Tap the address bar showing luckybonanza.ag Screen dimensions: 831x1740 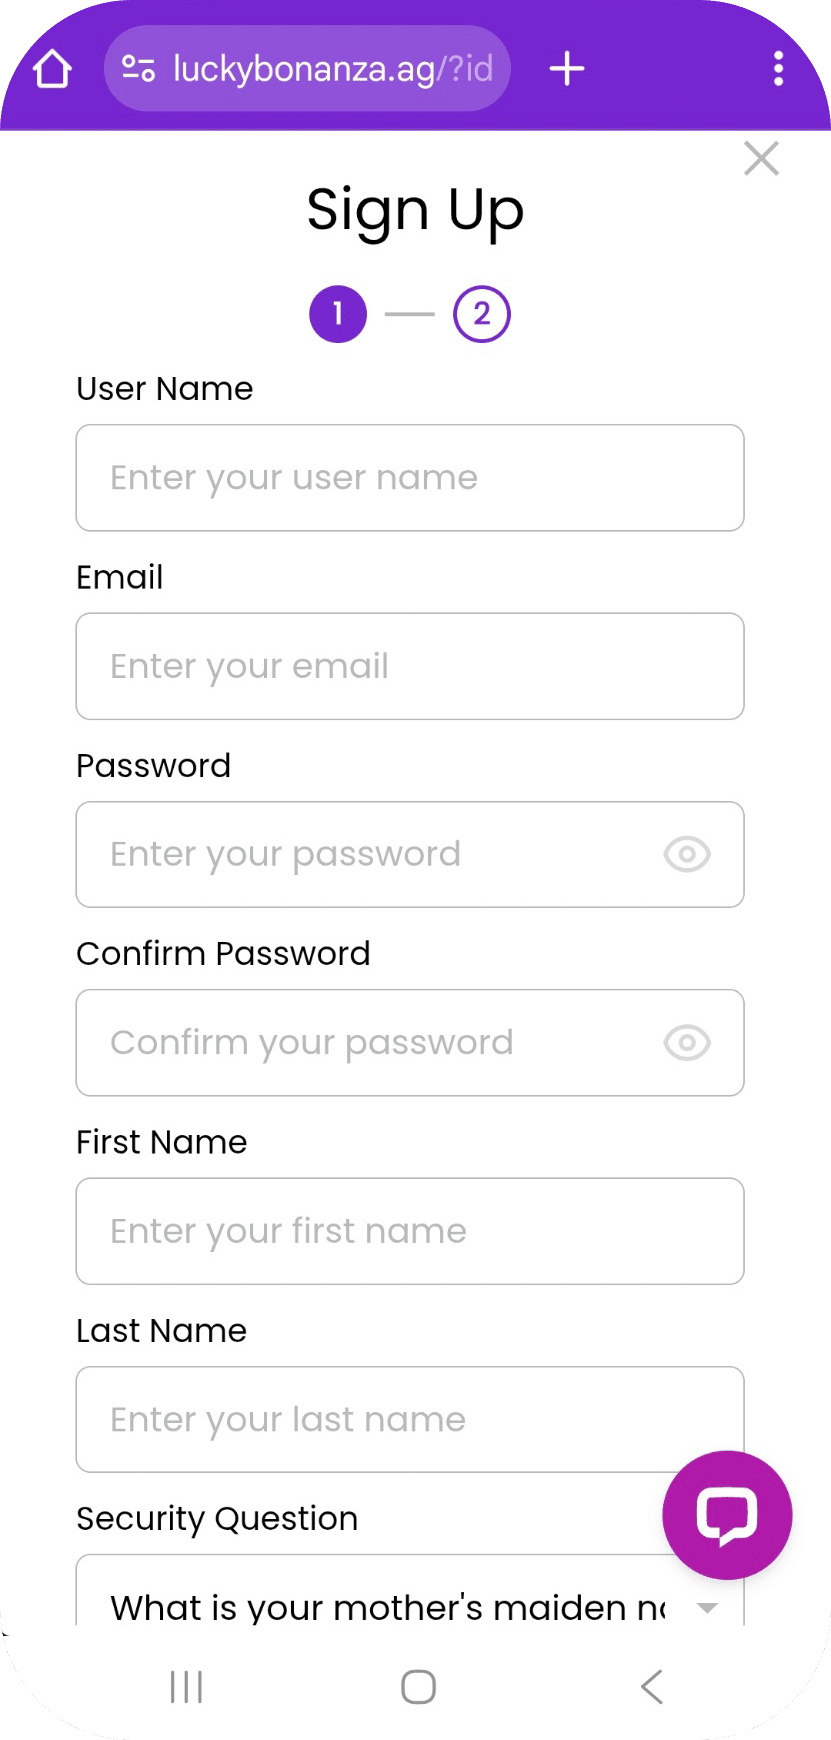click(330, 68)
